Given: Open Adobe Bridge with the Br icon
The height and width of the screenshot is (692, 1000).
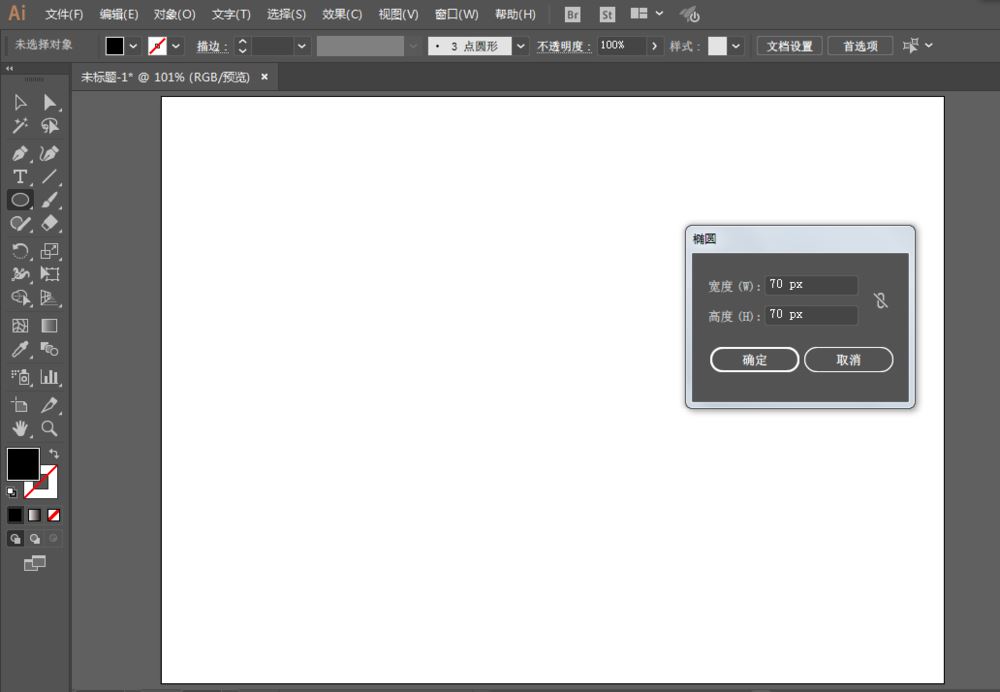Looking at the screenshot, I should [571, 14].
